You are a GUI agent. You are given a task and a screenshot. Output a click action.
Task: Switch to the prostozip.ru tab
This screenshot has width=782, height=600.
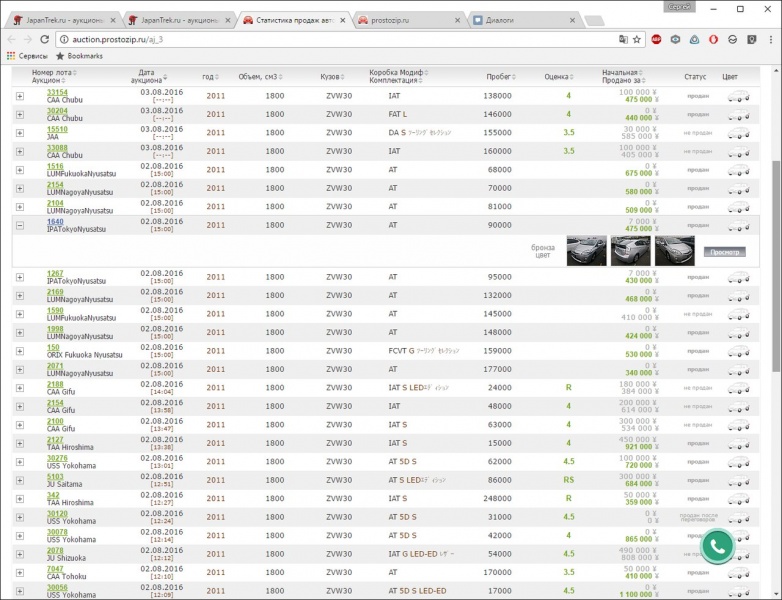pyautogui.click(x=410, y=19)
